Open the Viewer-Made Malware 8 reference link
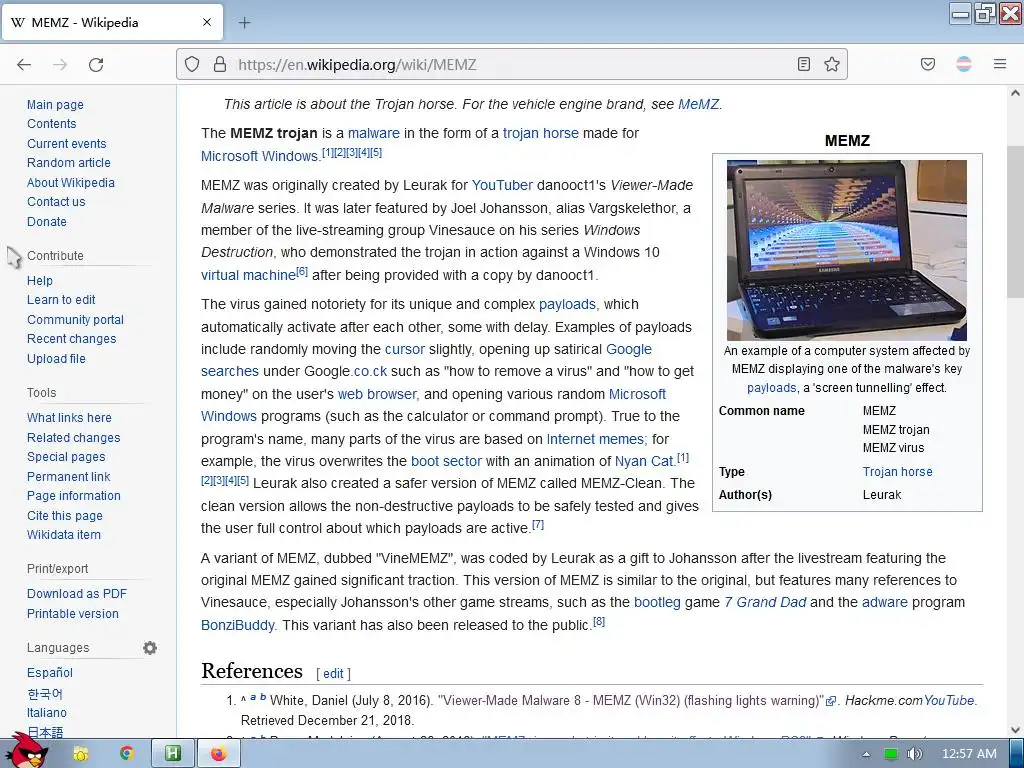This screenshot has width=1024, height=768. pos(631,701)
